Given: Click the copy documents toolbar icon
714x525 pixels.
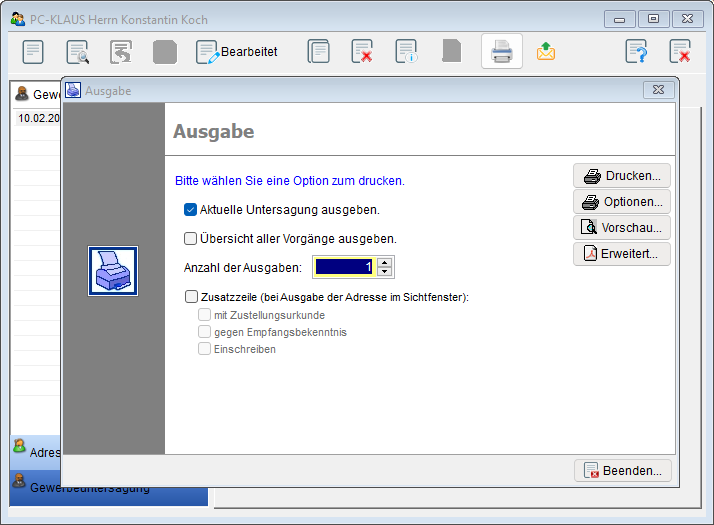Looking at the screenshot, I should click(318, 52).
